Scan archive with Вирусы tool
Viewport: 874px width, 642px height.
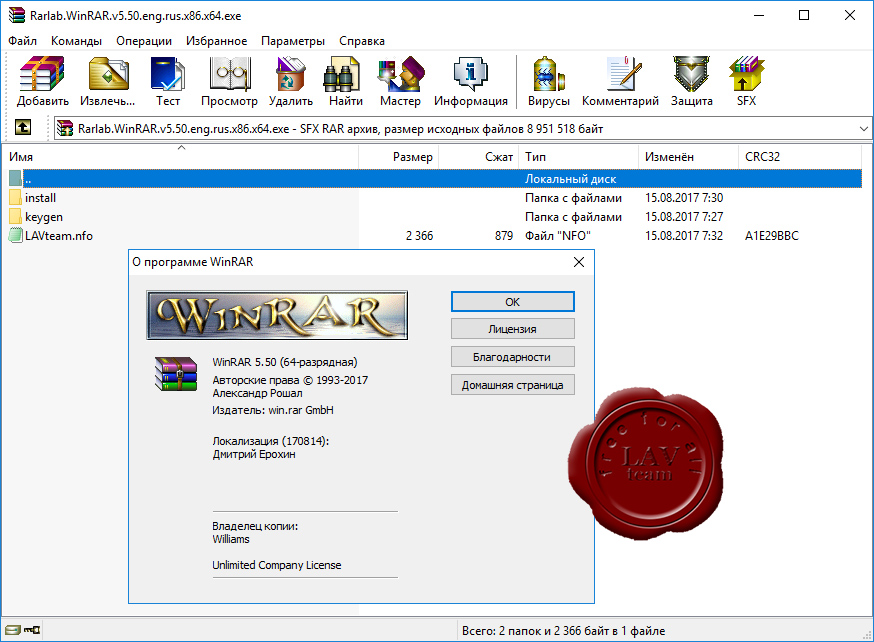[548, 81]
